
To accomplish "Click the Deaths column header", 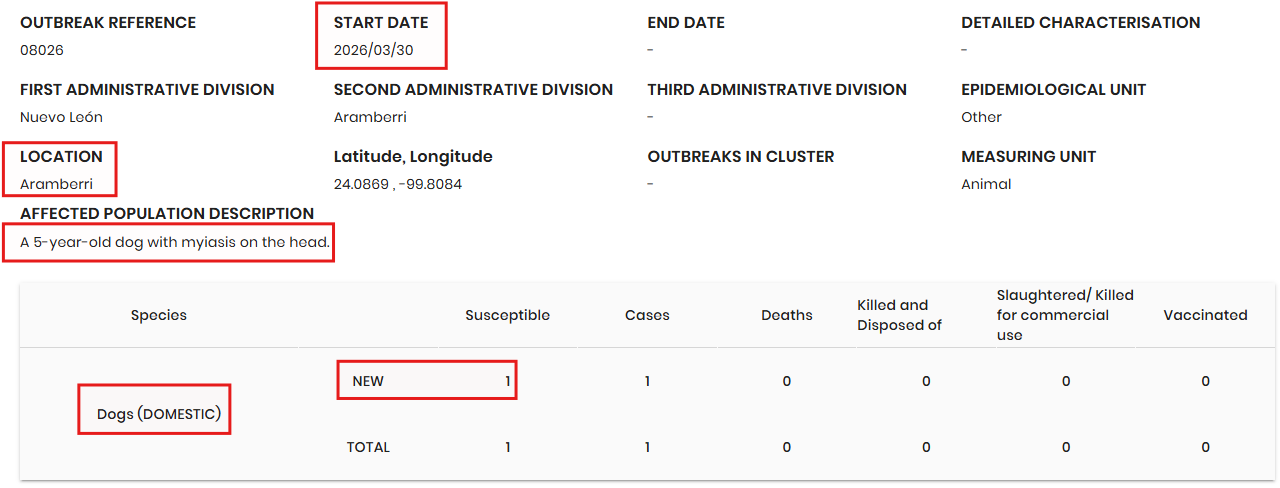I will coord(787,315).
